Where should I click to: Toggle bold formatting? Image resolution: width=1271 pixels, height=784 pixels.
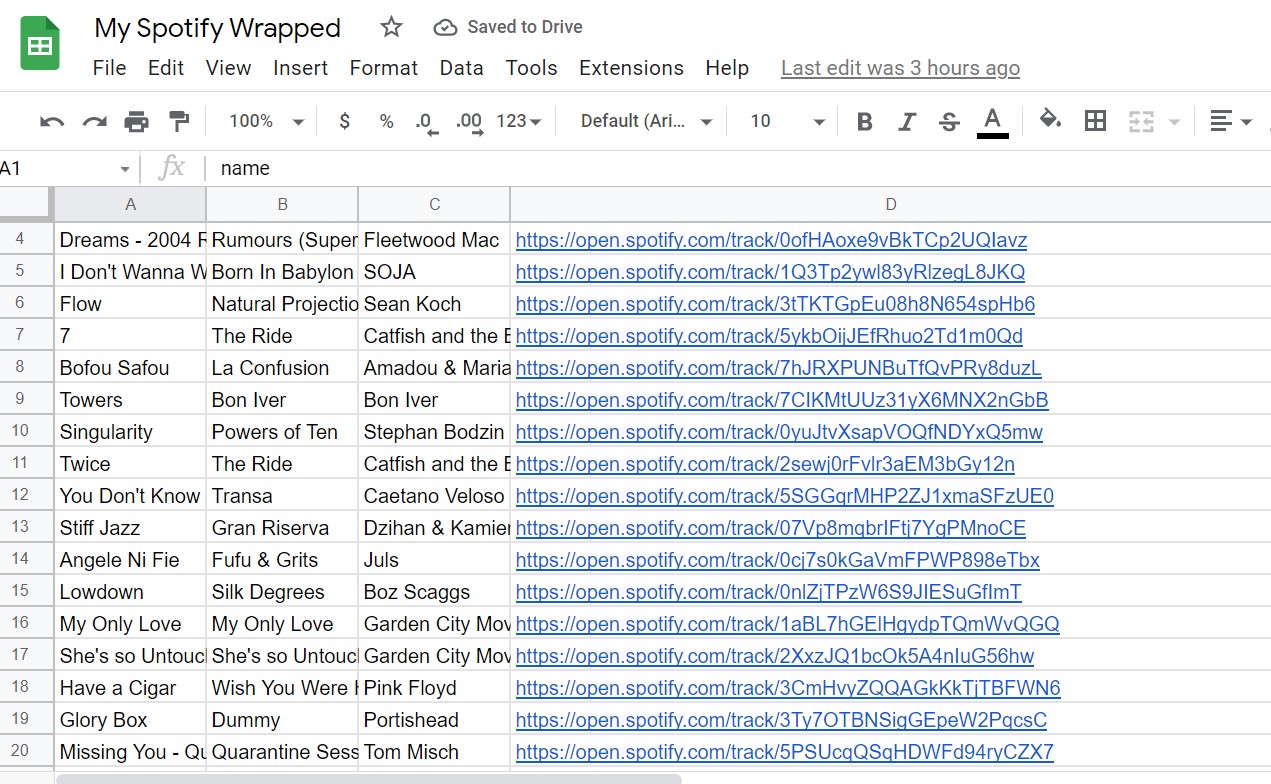pyautogui.click(x=865, y=122)
